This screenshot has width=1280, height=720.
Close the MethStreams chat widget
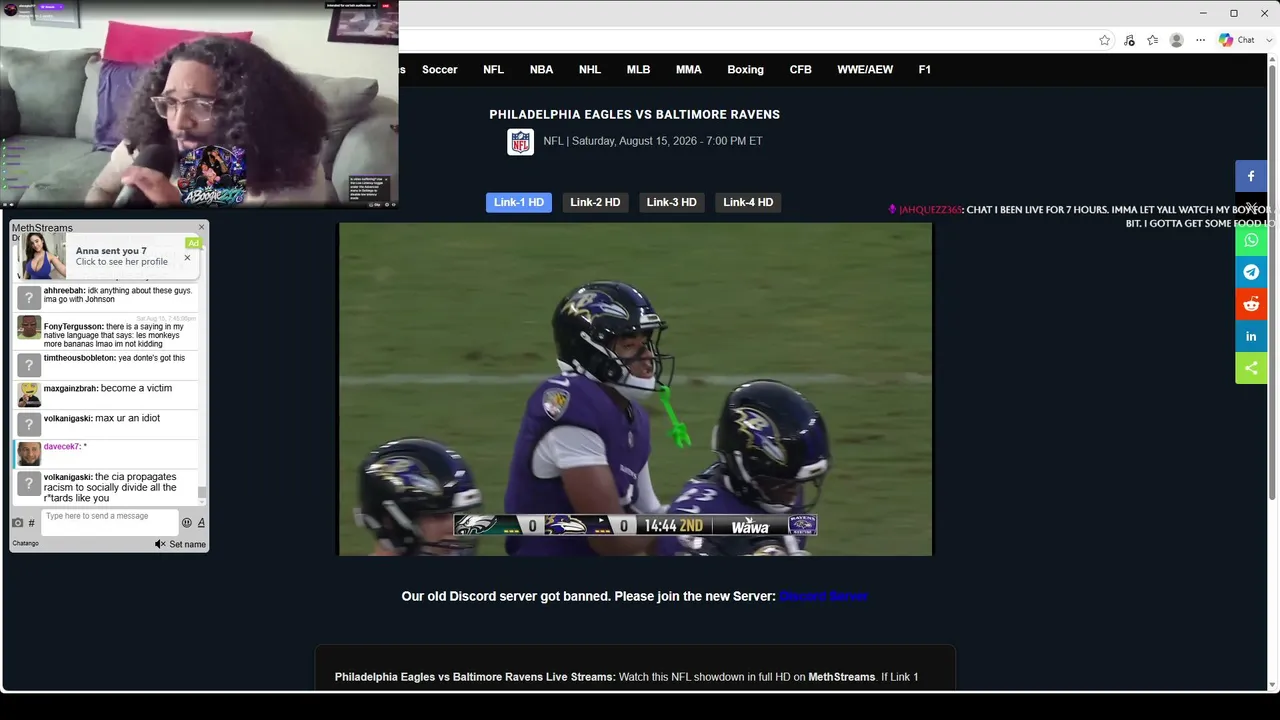pos(201,227)
